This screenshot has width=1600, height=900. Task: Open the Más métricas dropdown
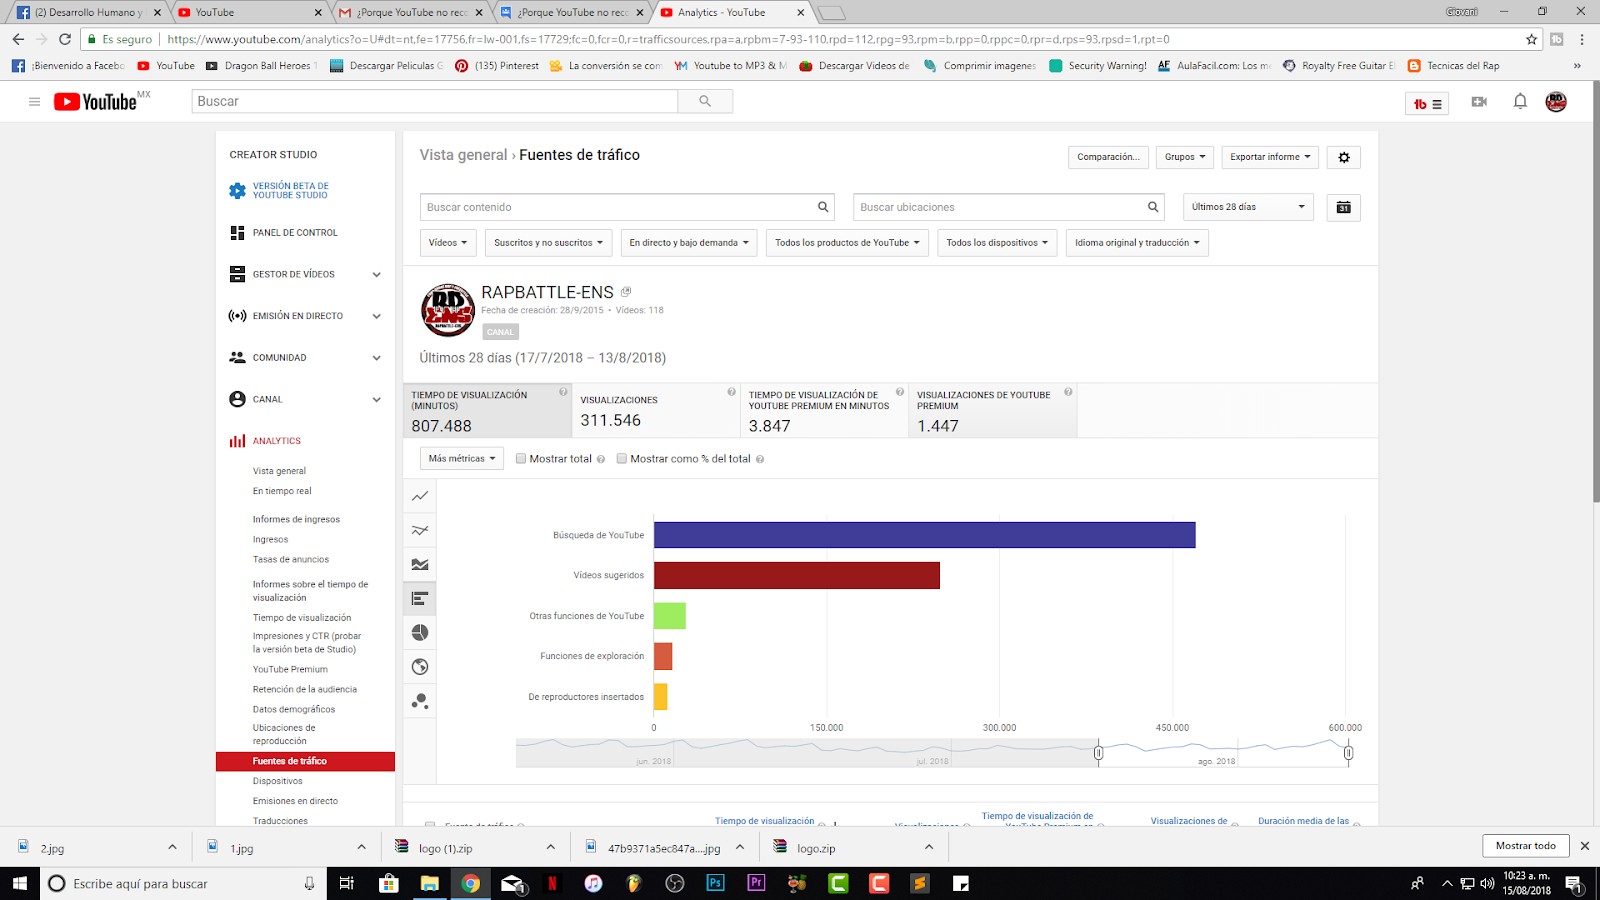[x=462, y=459]
